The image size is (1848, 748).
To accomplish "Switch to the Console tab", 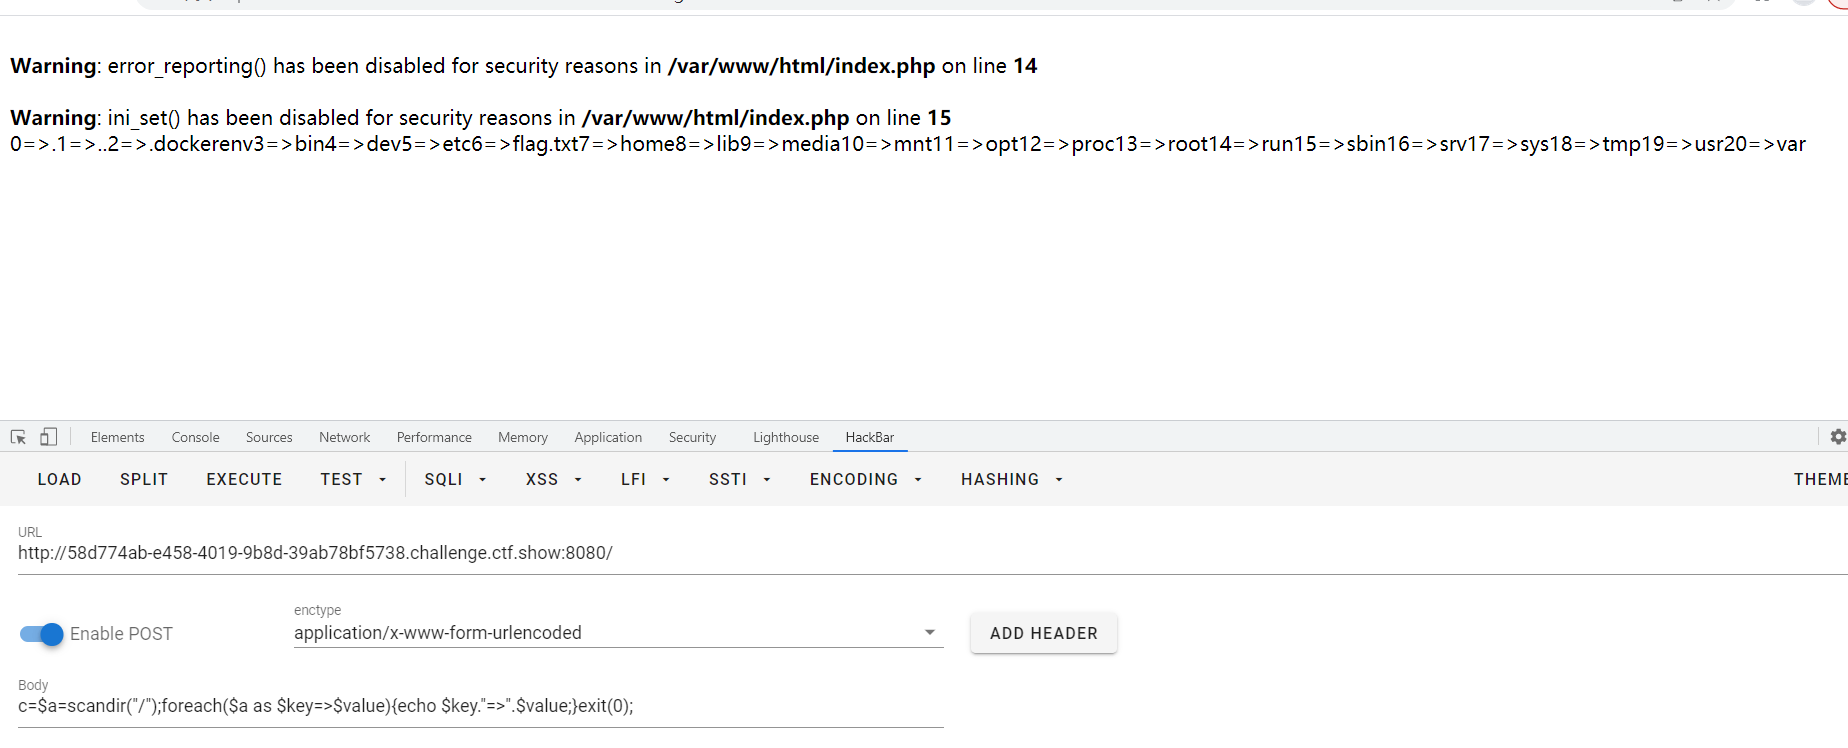I will point(195,437).
